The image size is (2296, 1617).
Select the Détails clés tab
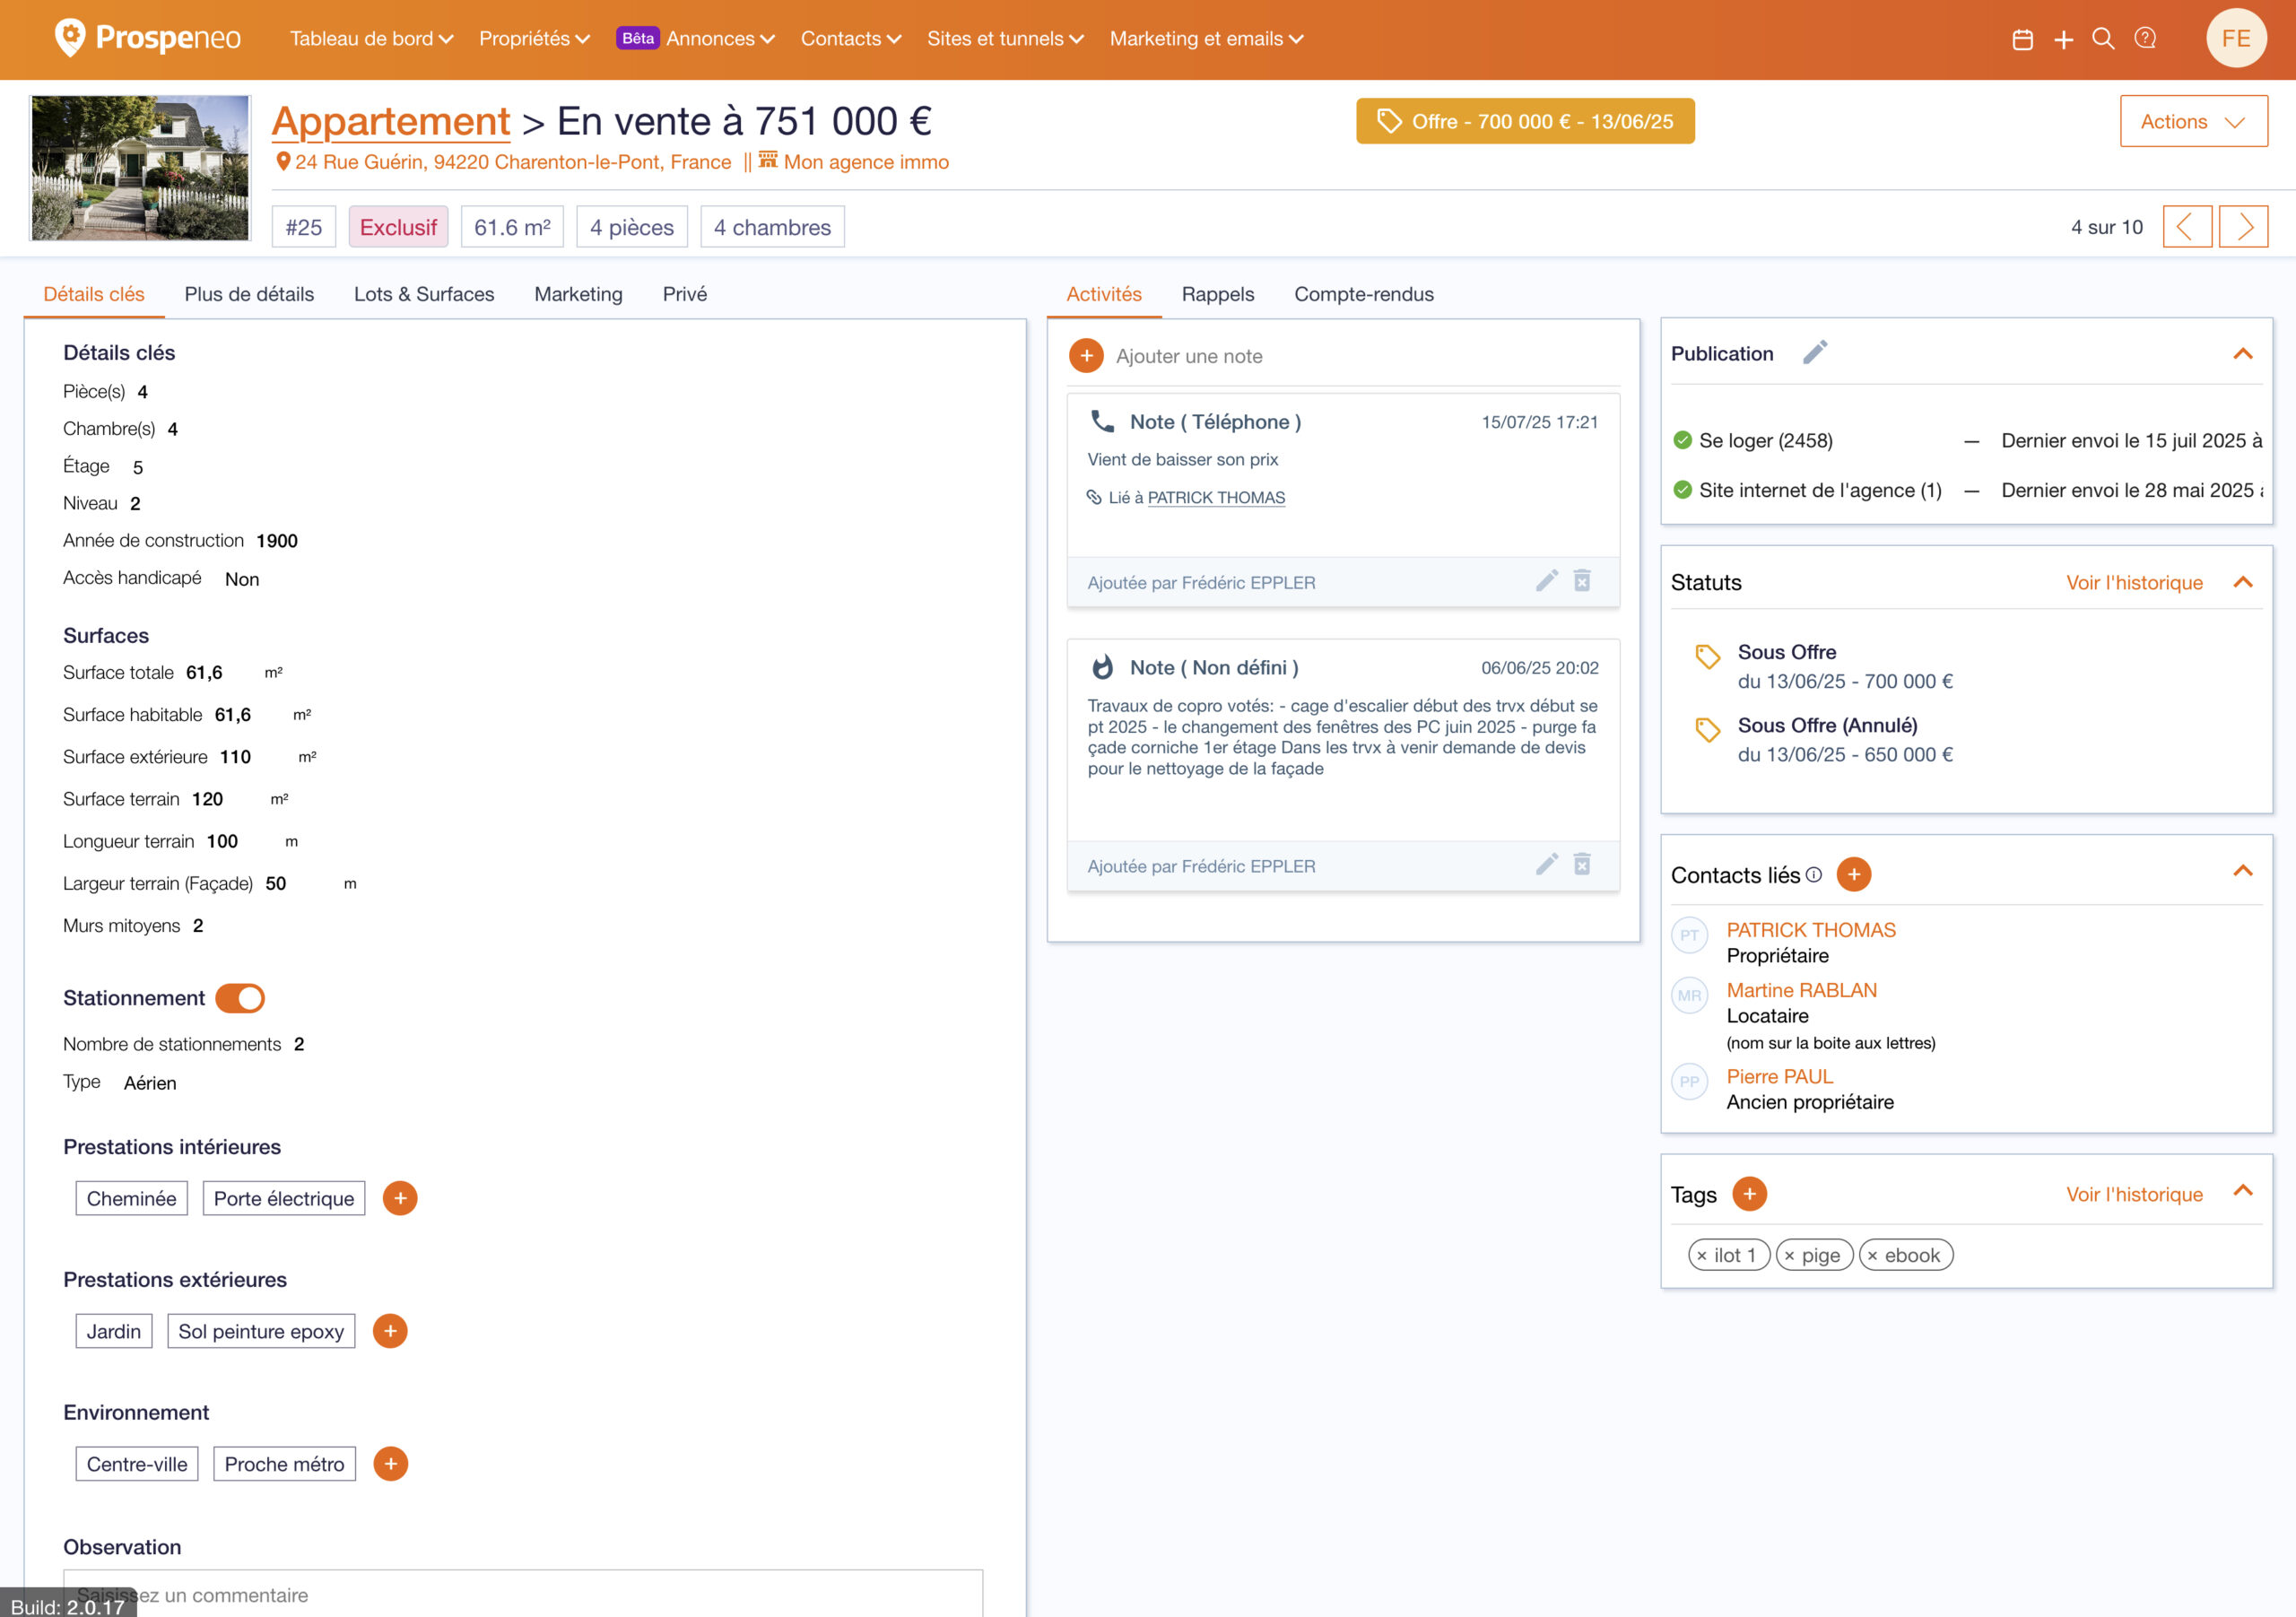tap(94, 294)
